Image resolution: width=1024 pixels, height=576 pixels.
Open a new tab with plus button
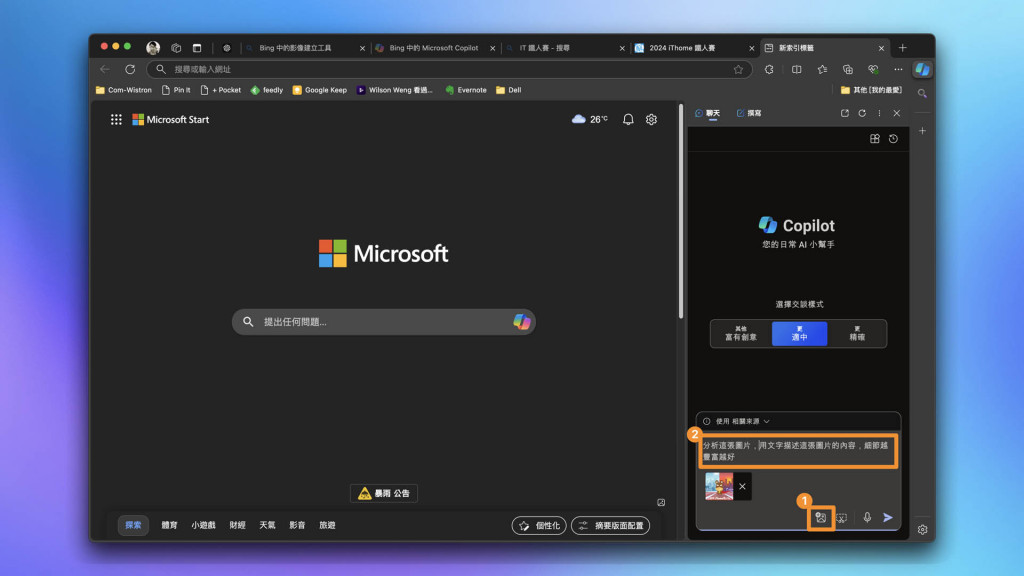tap(903, 48)
